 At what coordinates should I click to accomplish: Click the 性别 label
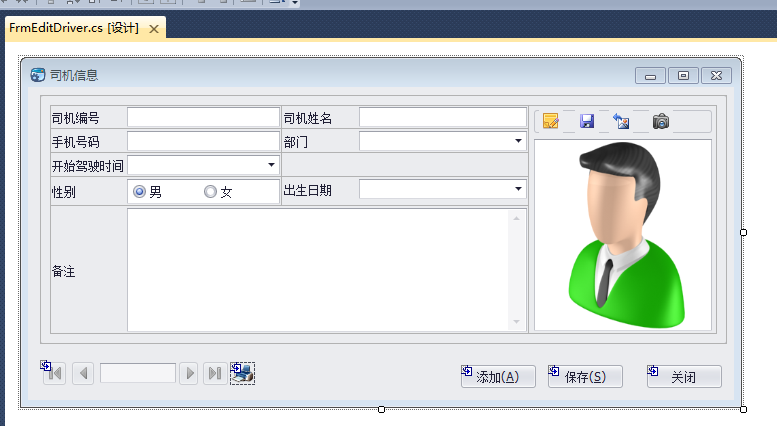tap(63, 192)
